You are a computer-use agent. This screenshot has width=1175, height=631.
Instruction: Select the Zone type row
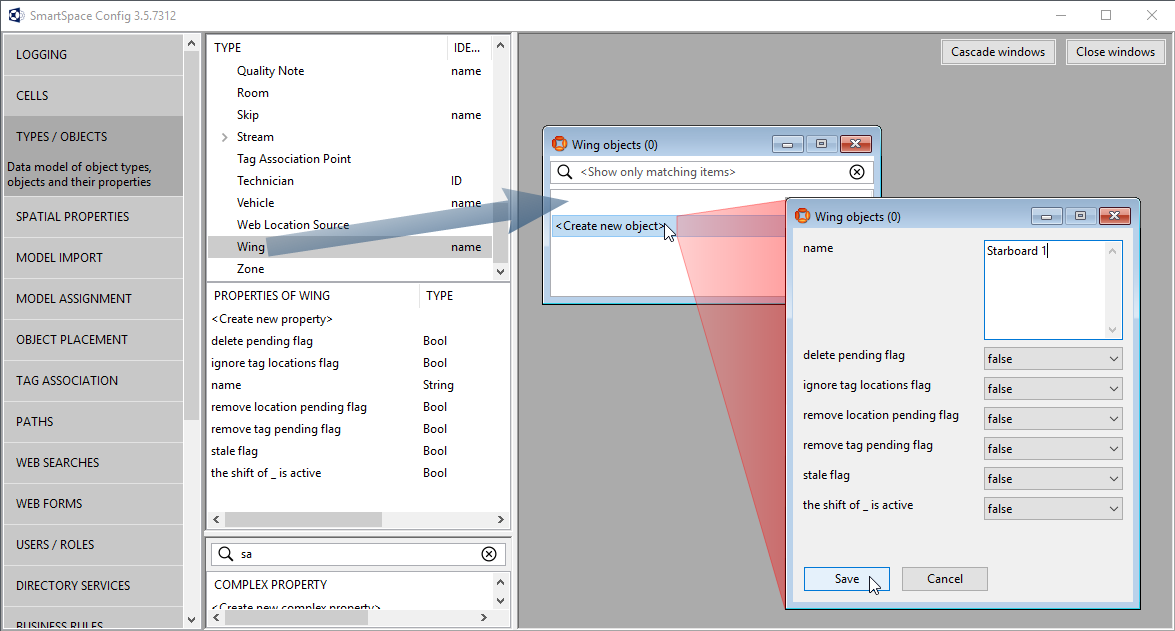coord(350,269)
